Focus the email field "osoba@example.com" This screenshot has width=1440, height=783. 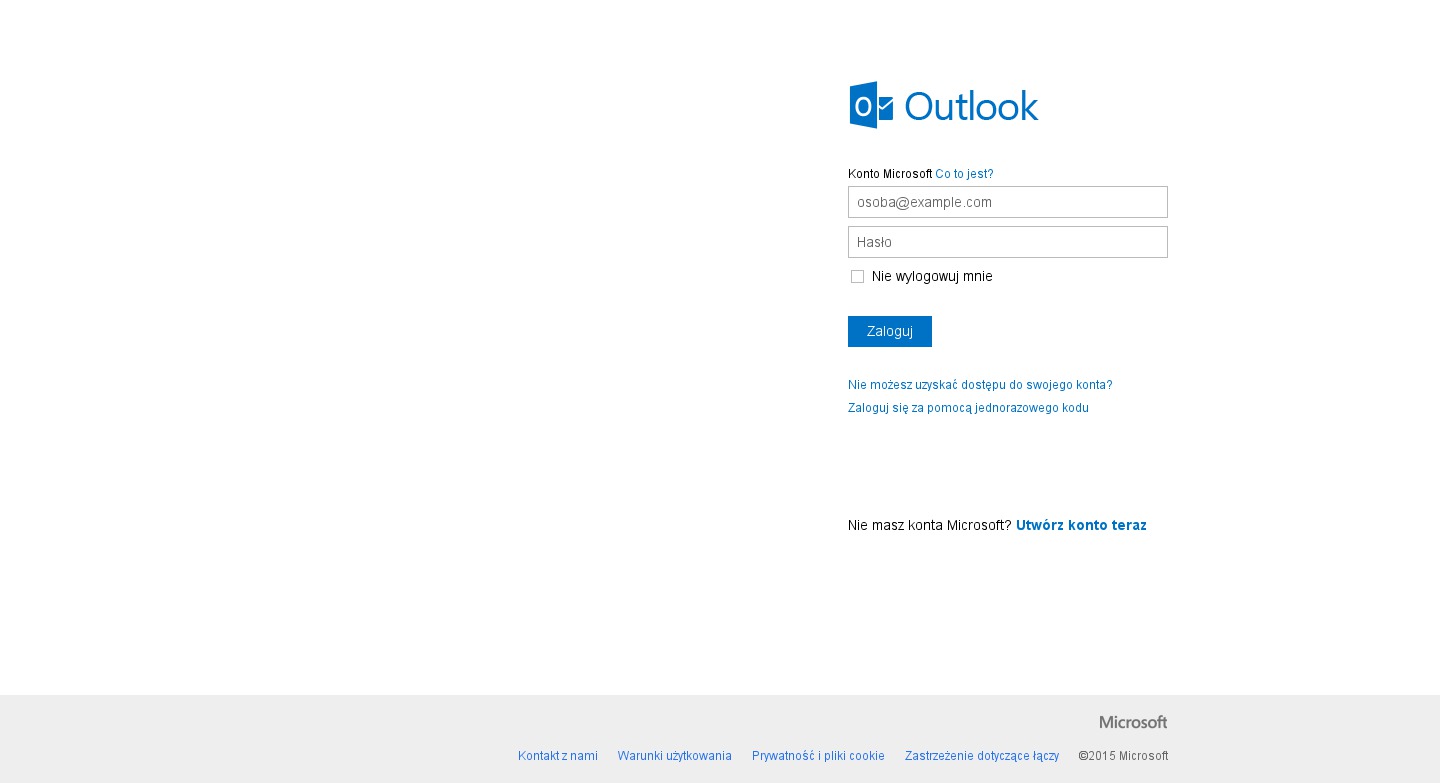pos(1008,202)
